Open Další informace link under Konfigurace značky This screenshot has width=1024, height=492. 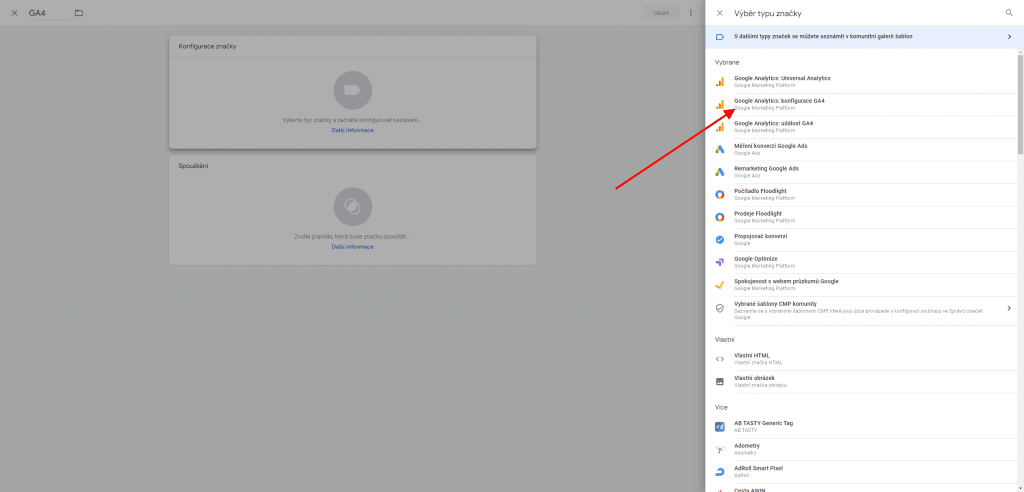(353, 130)
